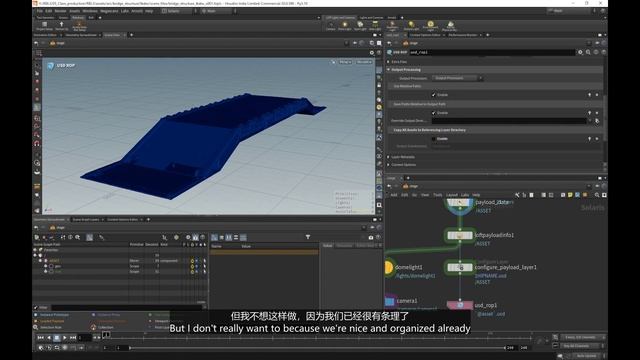Viewport: 640px width, 360px height.
Task: Open the File menu
Action: tap(40, 11)
